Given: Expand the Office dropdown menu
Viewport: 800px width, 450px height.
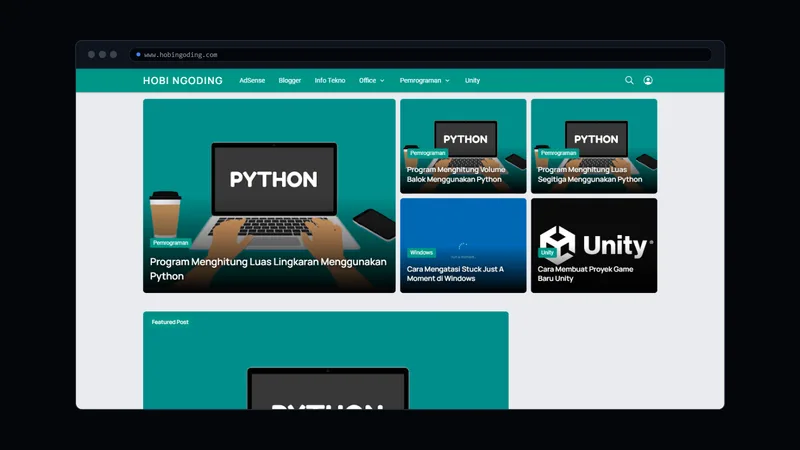Looking at the screenshot, I should click(371, 81).
